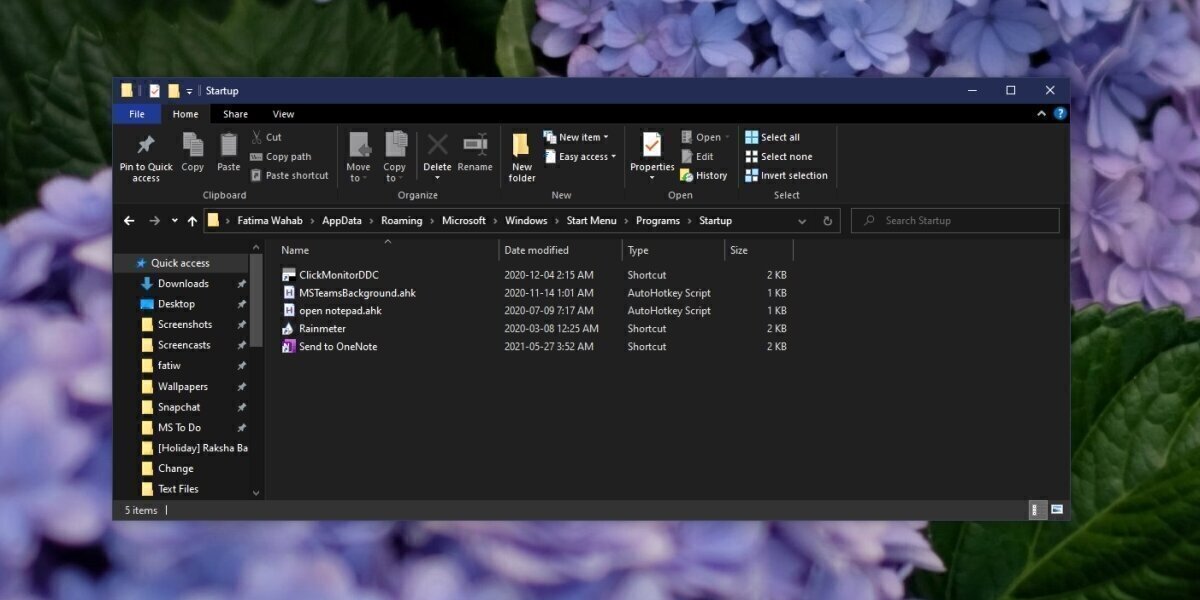Open the File menu tab
1200x600 pixels.
point(137,114)
